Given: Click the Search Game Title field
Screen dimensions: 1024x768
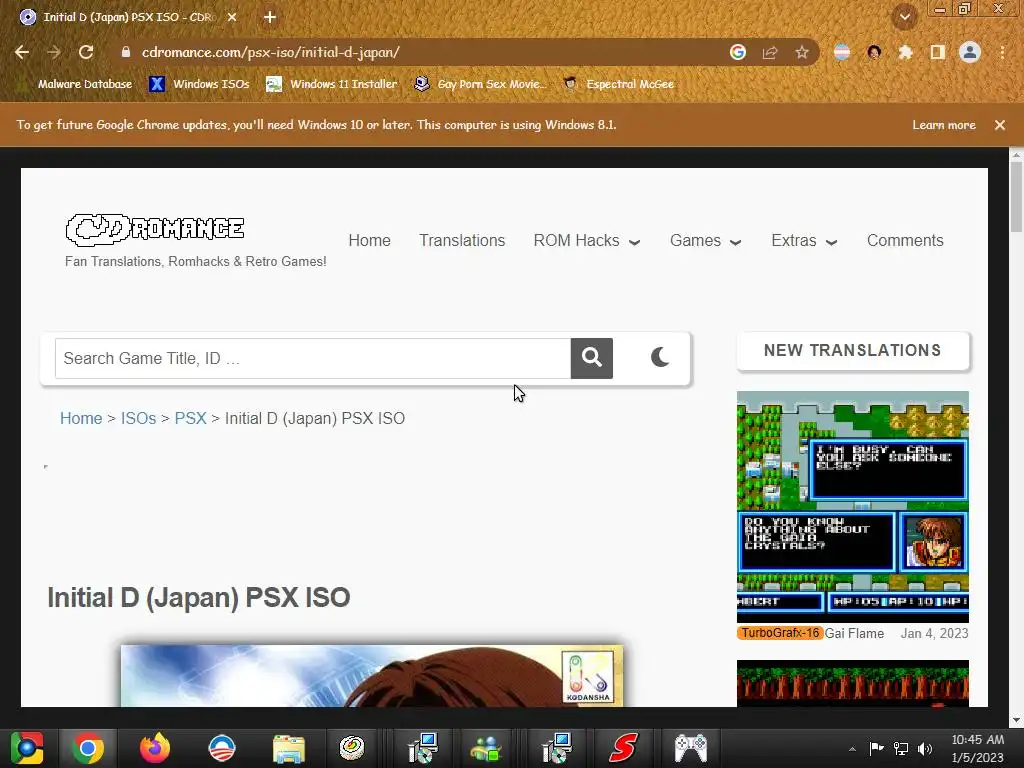Looking at the screenshot, I should click(x=313, y=358).
